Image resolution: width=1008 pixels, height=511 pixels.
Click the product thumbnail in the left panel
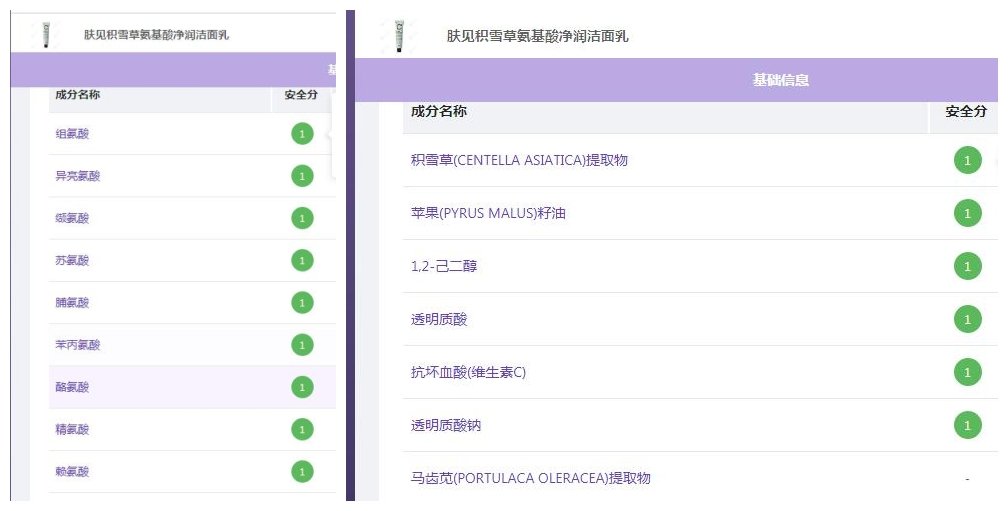(x=45, y=35)
